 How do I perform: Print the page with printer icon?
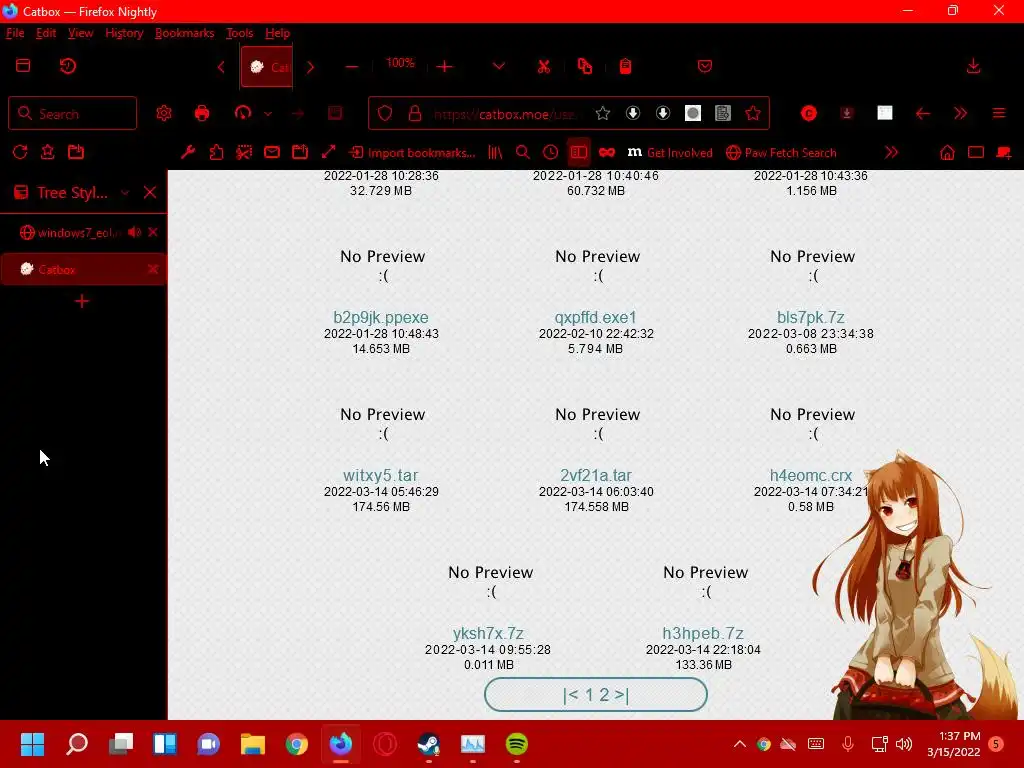[202, 114]
